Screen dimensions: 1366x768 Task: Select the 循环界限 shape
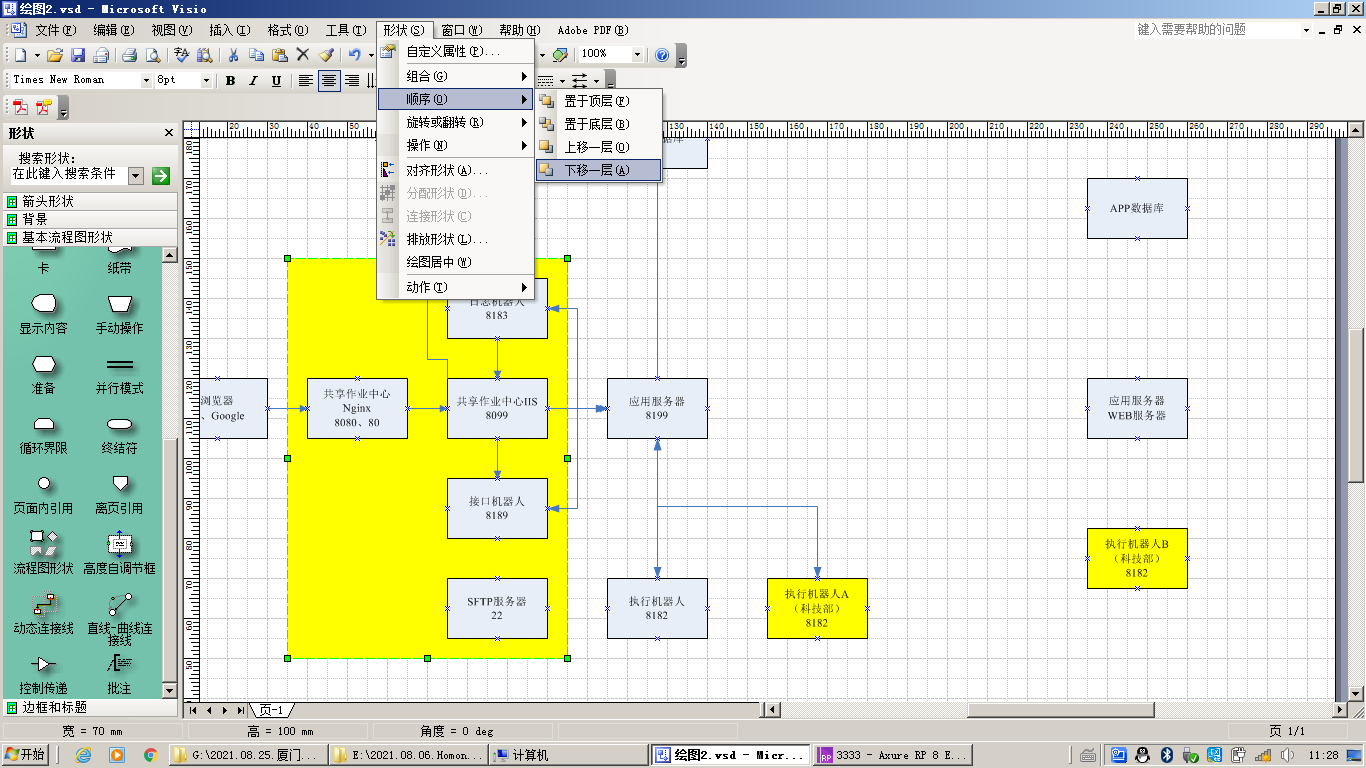pyautogui.click(x=44, y=433)
